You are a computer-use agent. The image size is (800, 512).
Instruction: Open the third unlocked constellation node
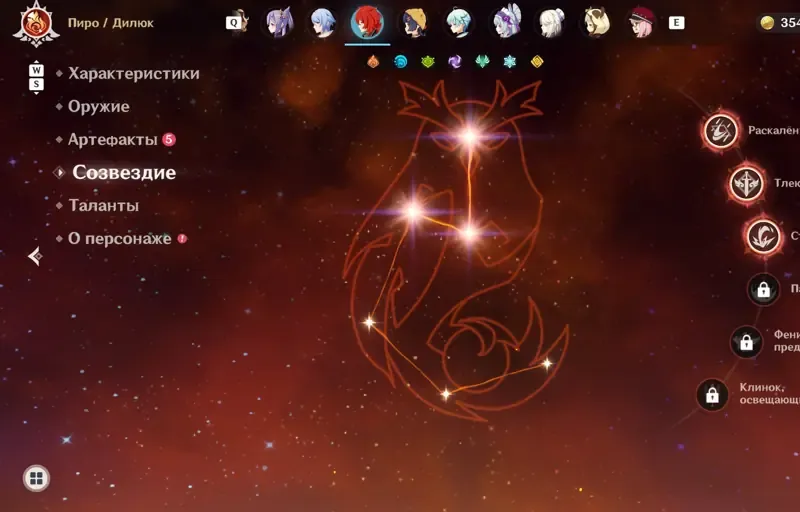764,237
